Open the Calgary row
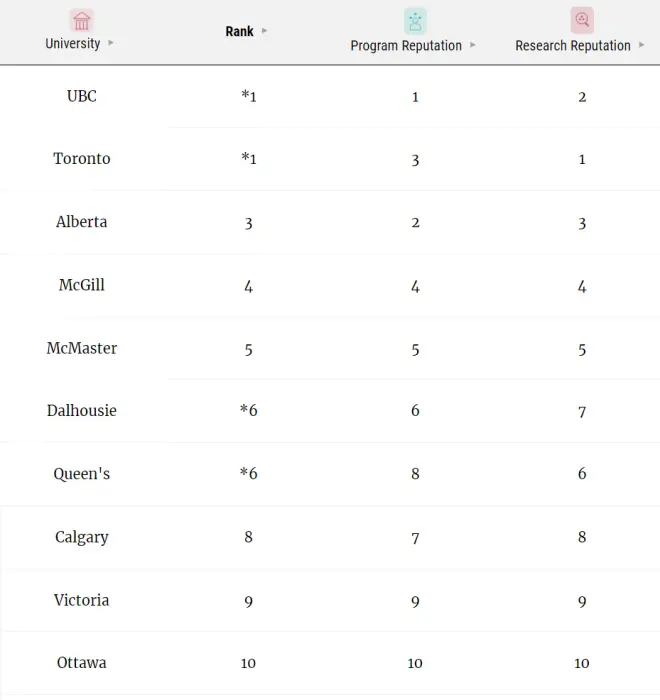 click(82, 537)
